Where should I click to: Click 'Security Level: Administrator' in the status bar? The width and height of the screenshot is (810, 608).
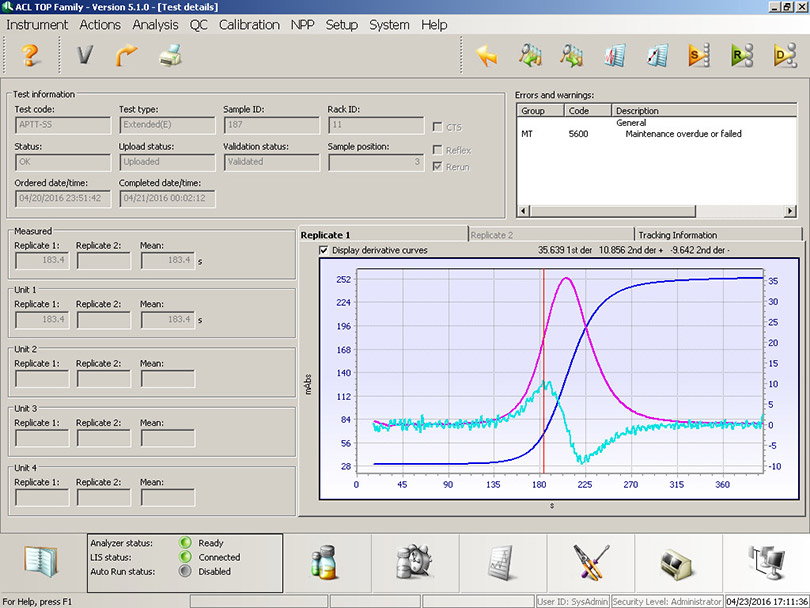click(667, 602)
